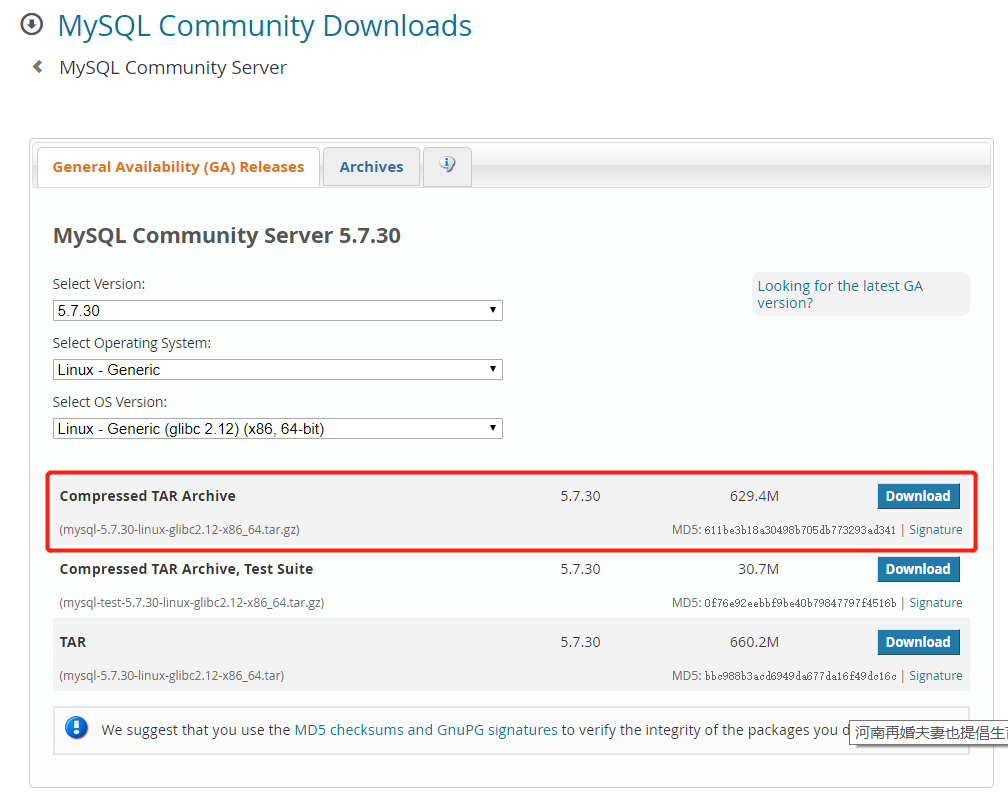Viewport: 1008px width, 801px height.
Task: Open Looking for the latest GA version link
Action: point(840,294)
